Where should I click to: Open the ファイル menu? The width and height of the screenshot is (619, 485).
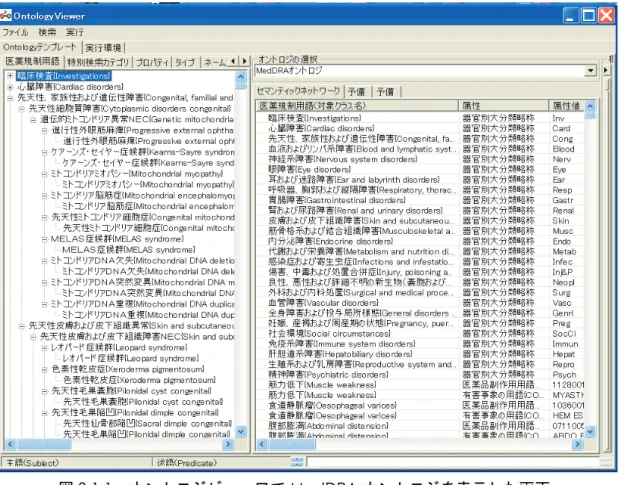tap(15, 32)
